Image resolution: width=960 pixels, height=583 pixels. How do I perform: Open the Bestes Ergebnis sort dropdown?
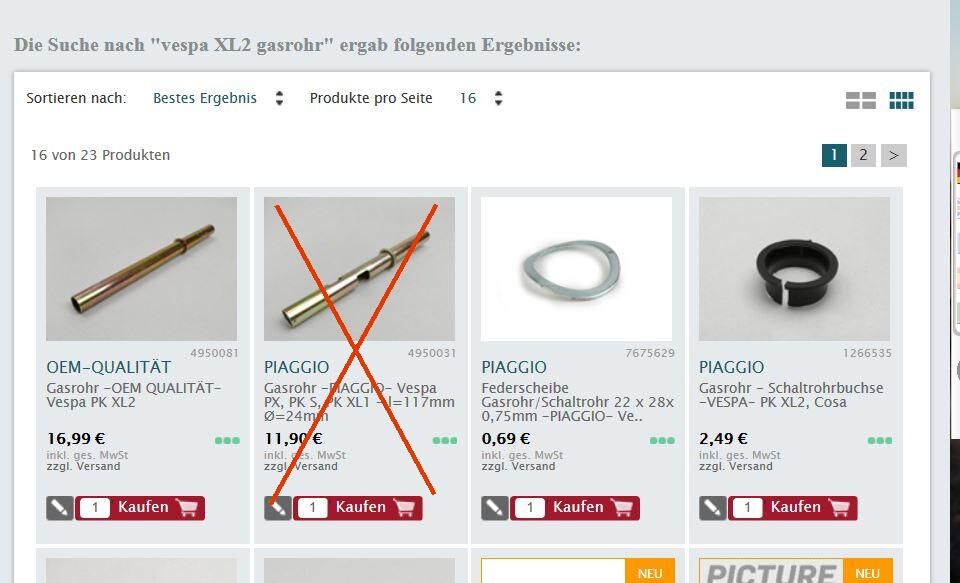[205, 98]
